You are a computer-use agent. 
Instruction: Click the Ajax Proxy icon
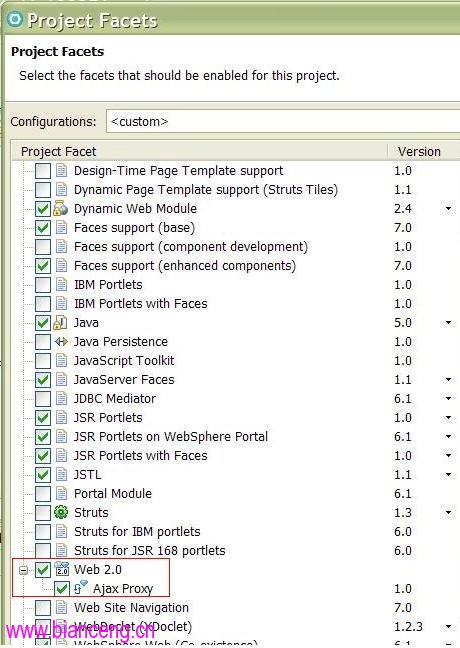tap(81, 587)
